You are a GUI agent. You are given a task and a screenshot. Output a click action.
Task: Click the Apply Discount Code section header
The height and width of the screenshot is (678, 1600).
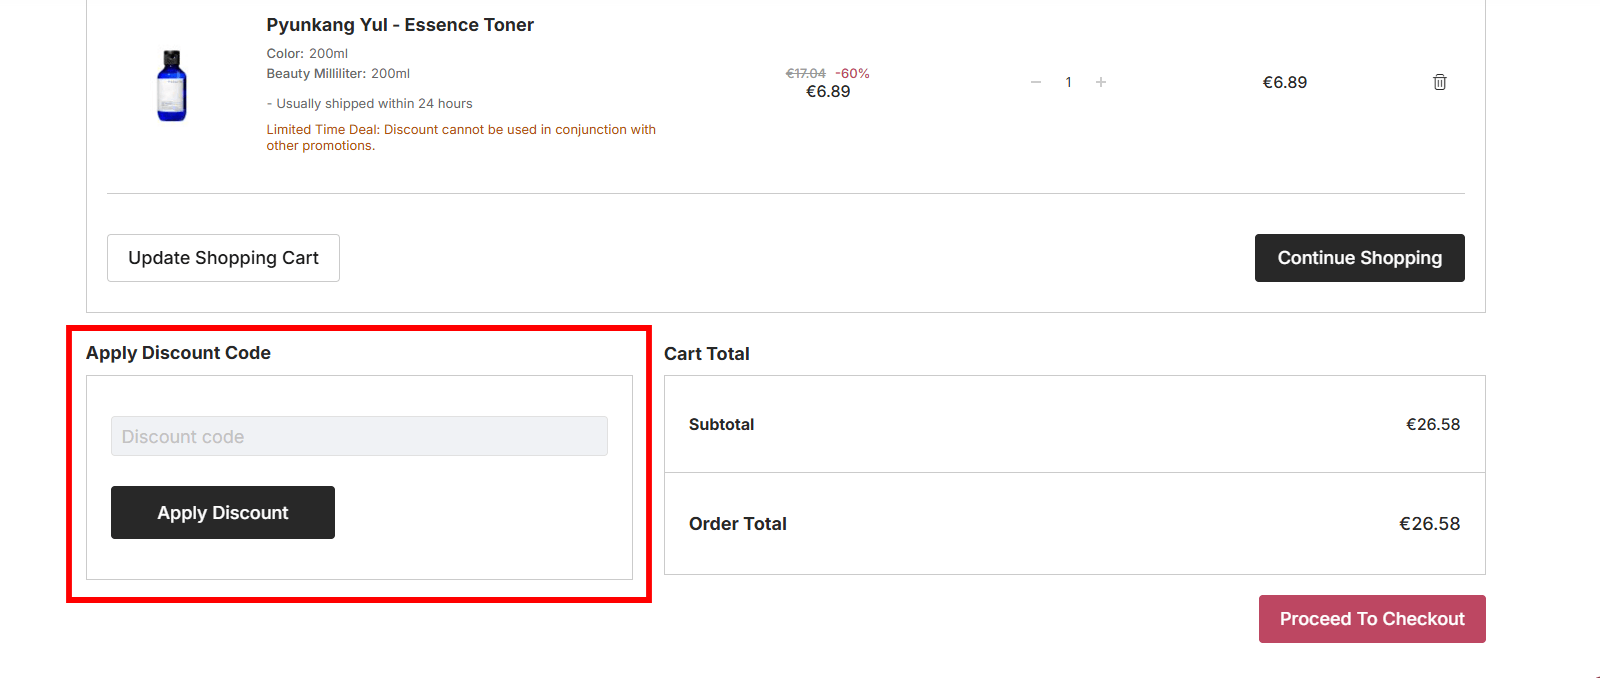coord(178,352)
